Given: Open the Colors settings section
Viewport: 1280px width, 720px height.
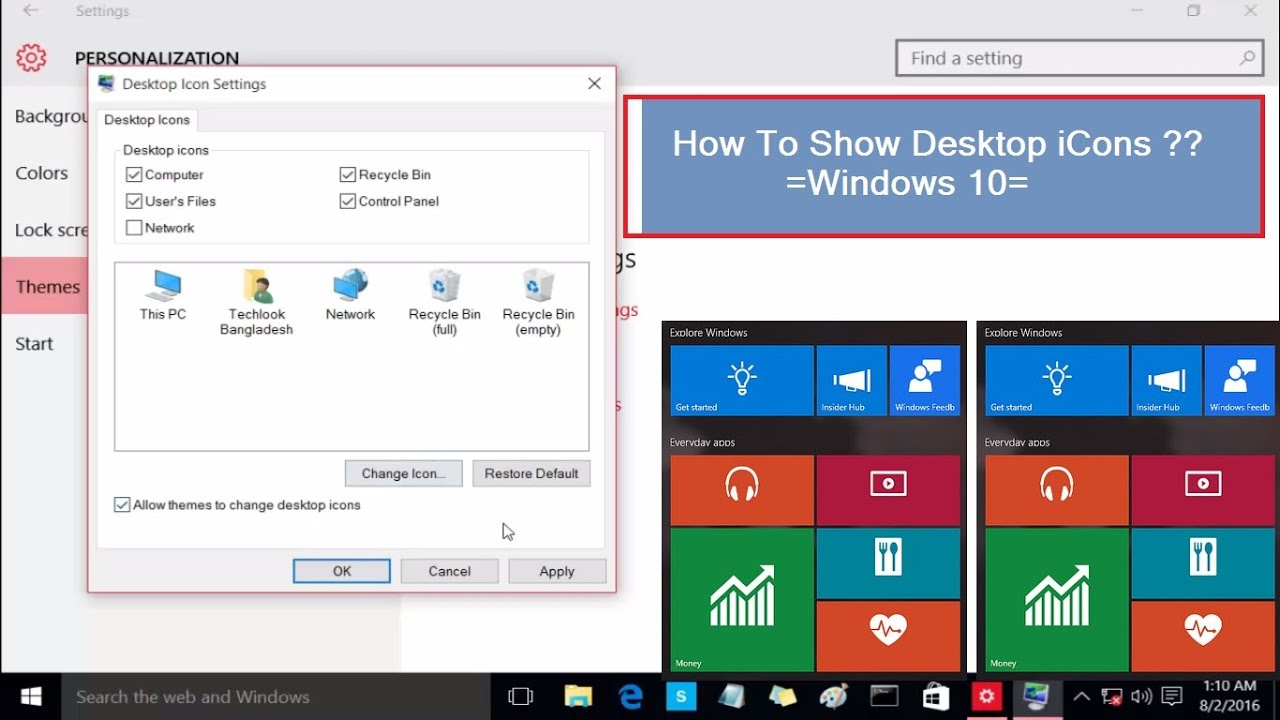Looking at the screenshot, I should coord(44,173).
